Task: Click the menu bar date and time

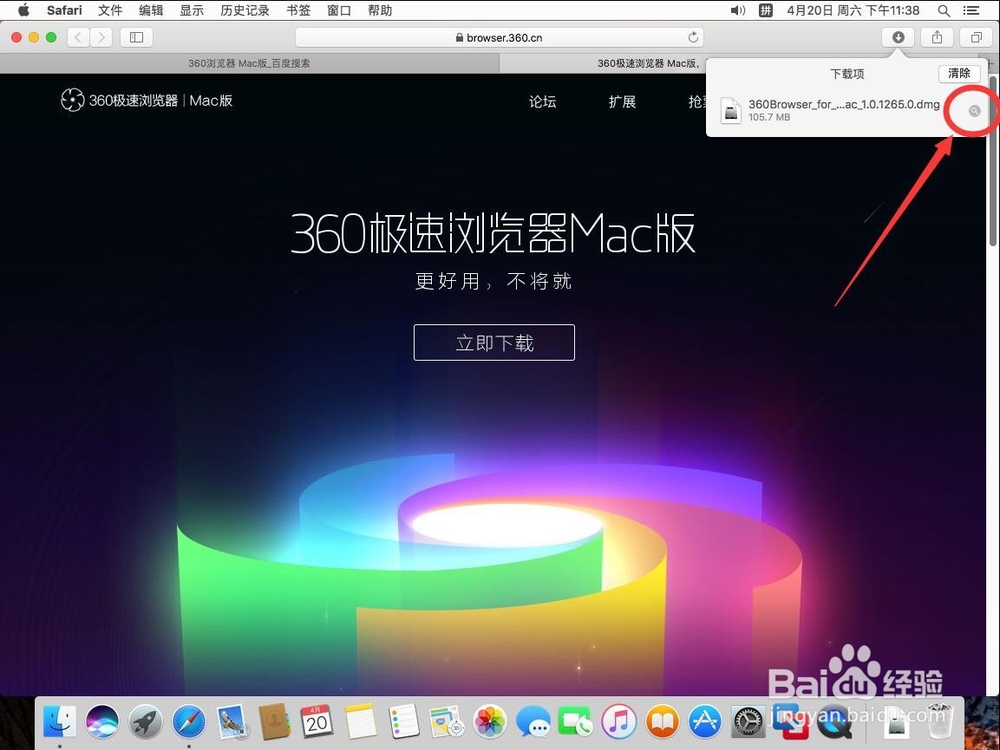Action: (853, 10)
